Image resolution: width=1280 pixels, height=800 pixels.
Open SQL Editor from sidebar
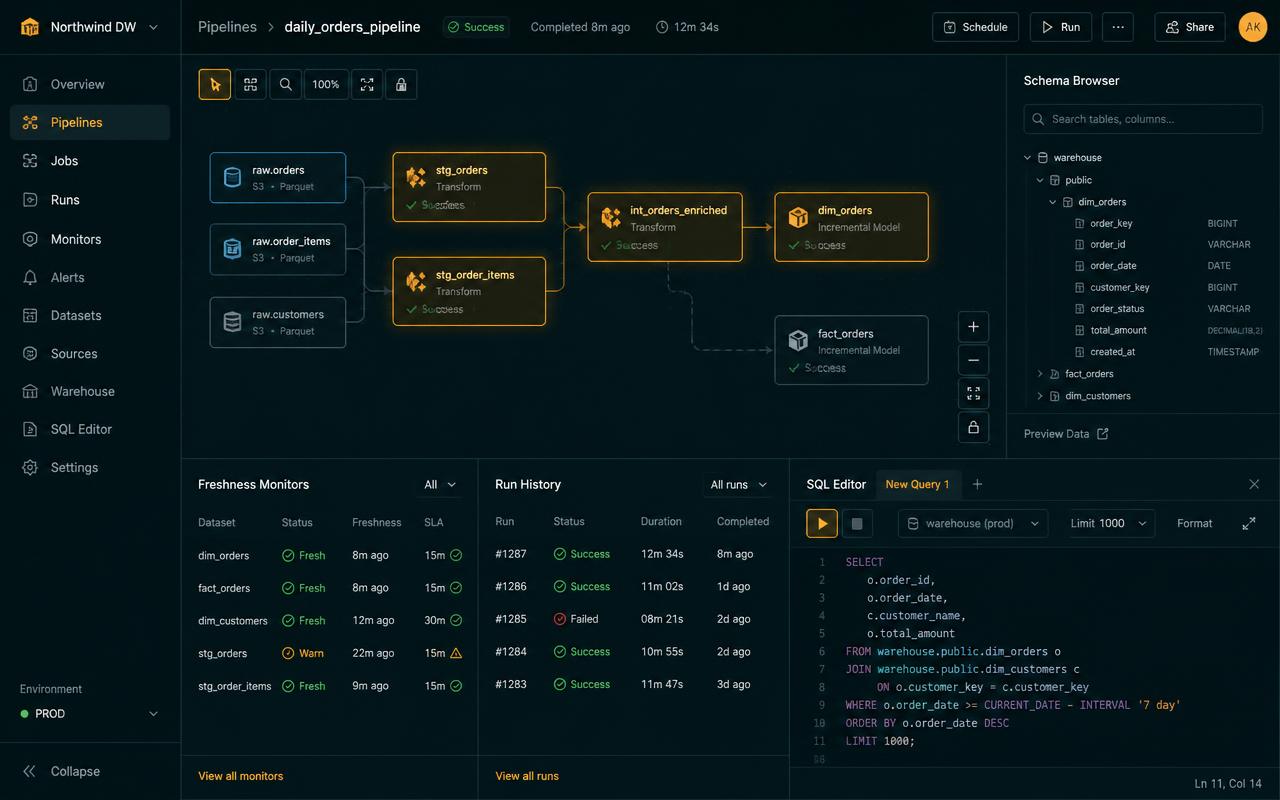click(90, 429)
